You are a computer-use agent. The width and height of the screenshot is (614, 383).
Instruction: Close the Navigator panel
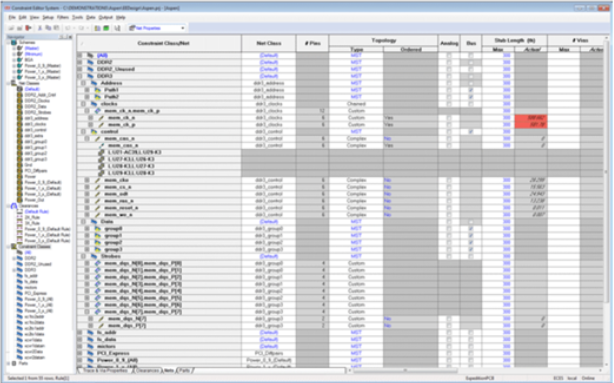point(70,36)
